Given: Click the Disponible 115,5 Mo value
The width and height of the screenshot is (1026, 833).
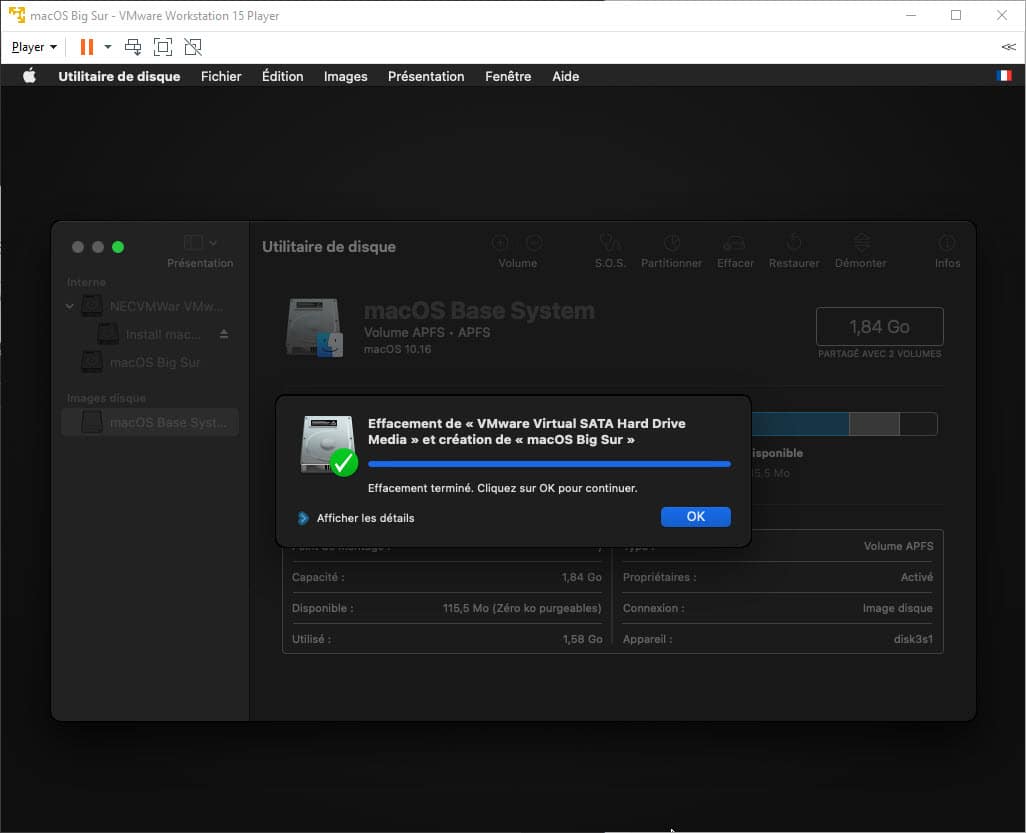Looking at the screenshot, I should pyautogui.click(x=522, y=608).
